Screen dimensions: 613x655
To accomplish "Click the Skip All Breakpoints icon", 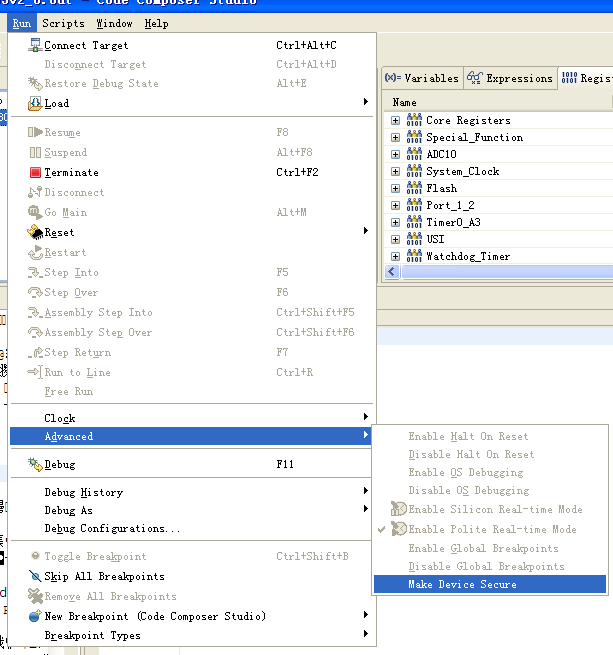I will click(35, 576).
